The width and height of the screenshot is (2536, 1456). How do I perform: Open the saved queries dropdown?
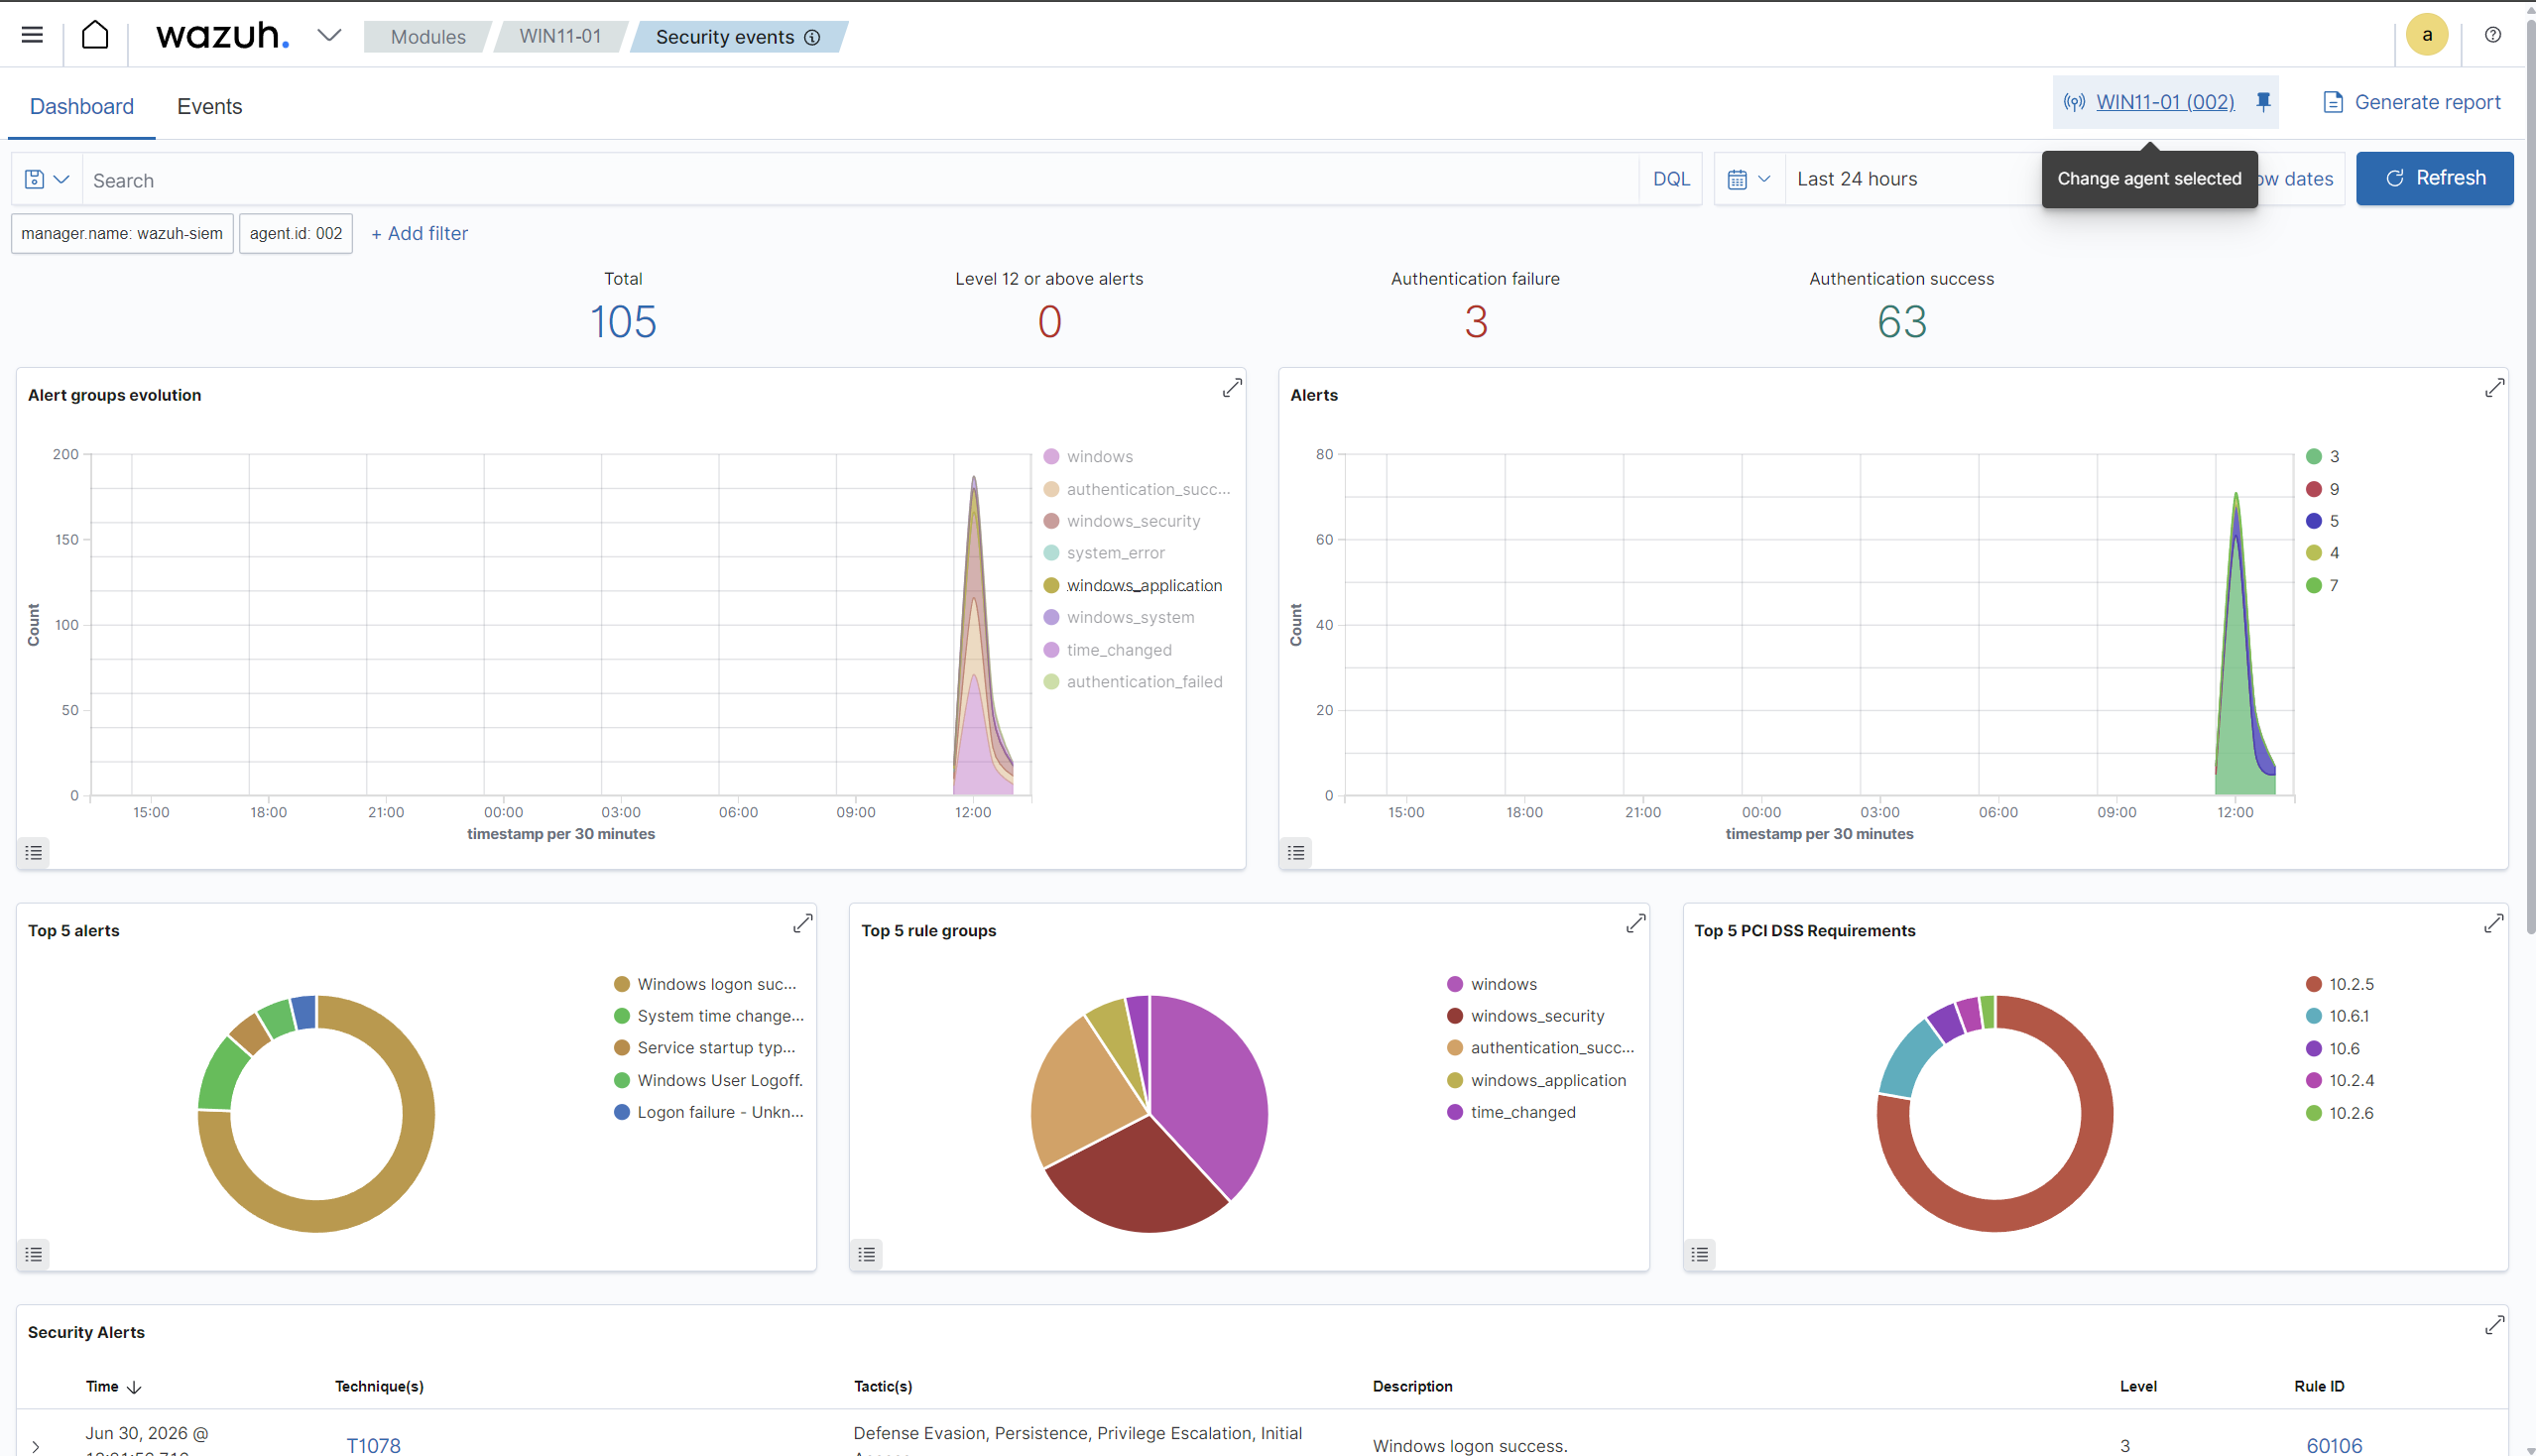(x=47, y=180)
